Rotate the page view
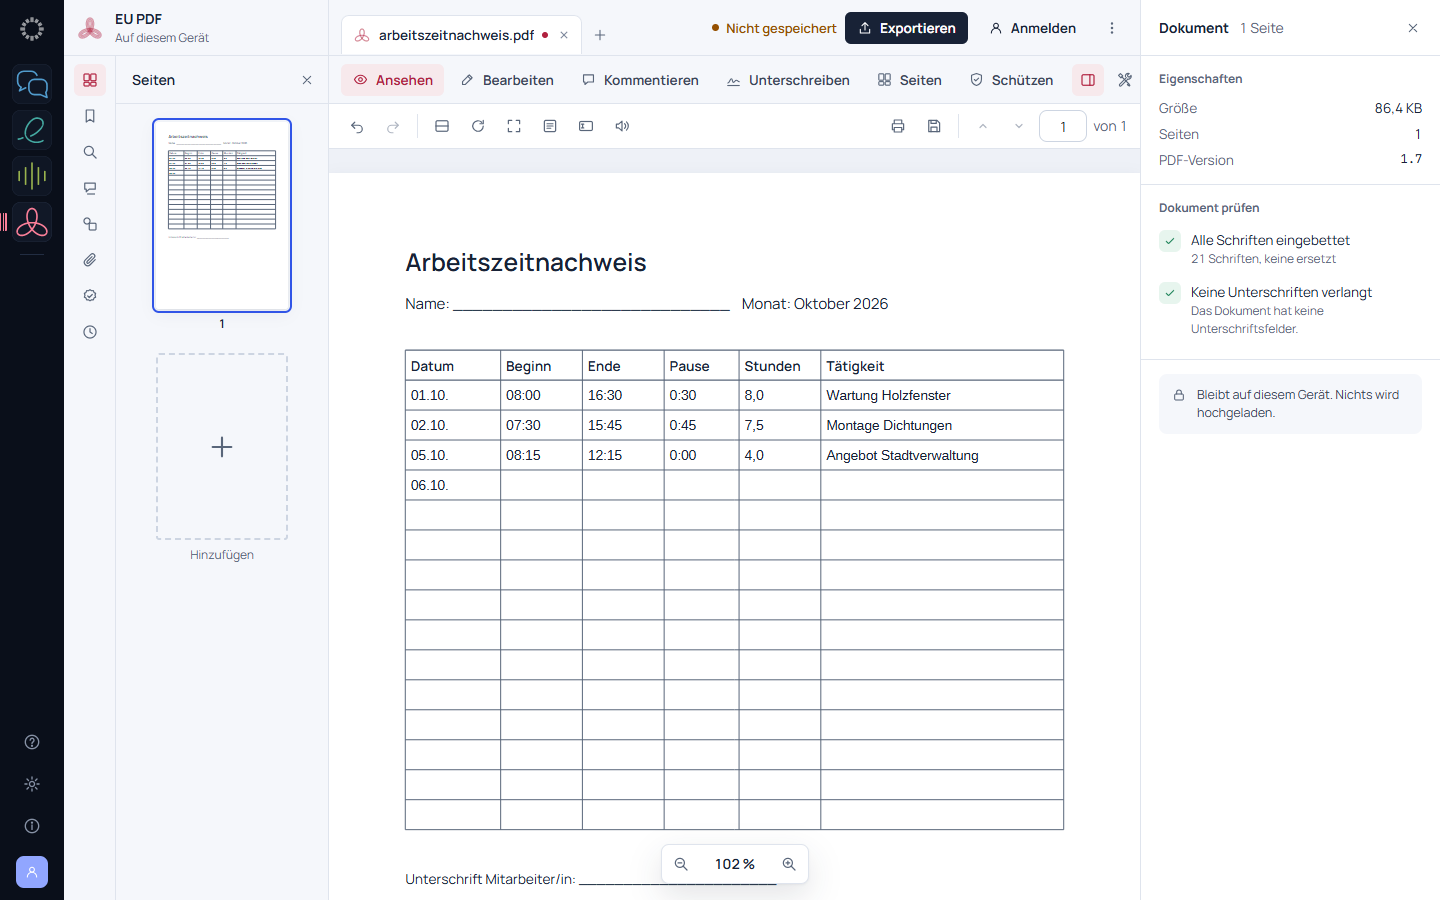 478,126
